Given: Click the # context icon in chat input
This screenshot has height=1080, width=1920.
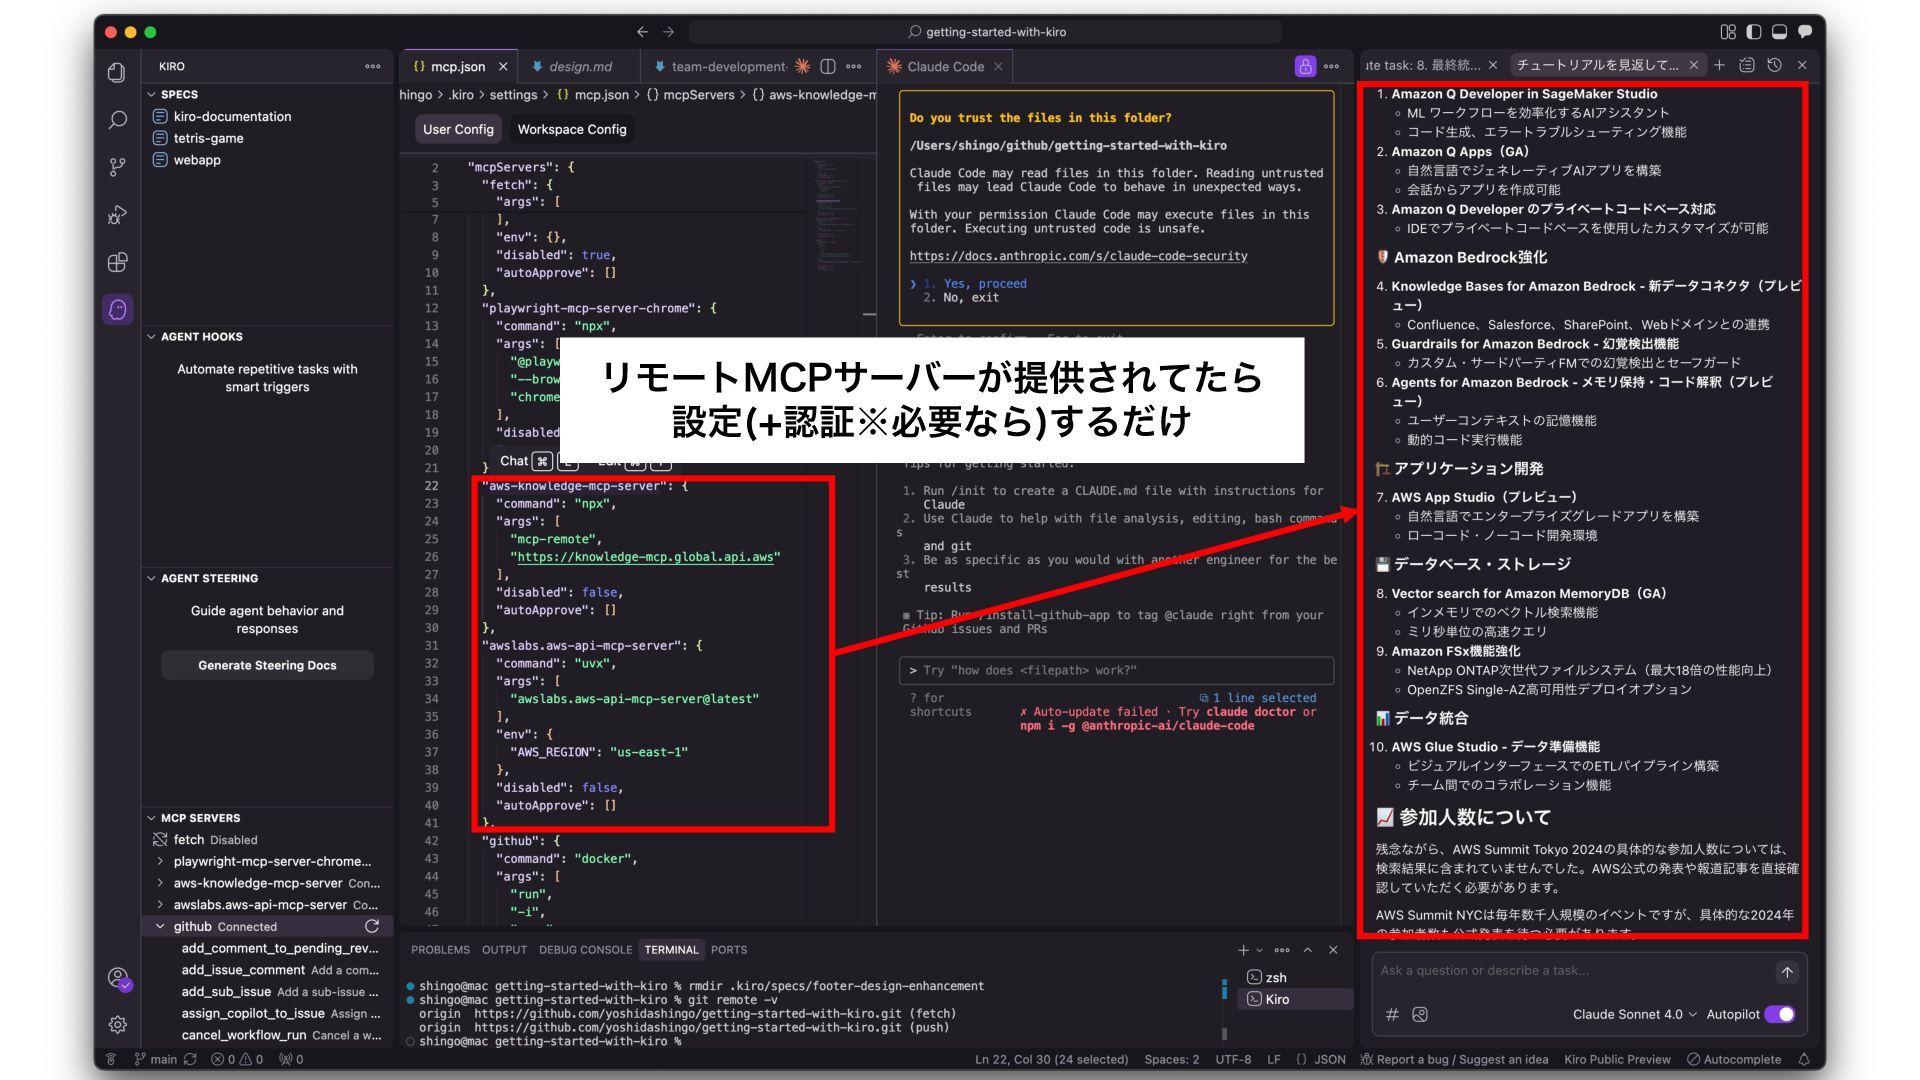Looking at the screenshot, I should (x=1392, y=1014).
